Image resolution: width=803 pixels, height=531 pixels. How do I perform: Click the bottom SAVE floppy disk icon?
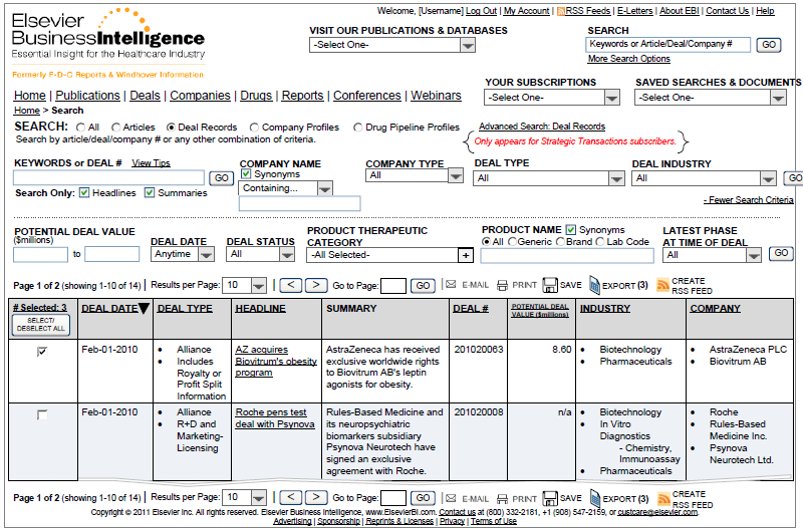[550, 498]
